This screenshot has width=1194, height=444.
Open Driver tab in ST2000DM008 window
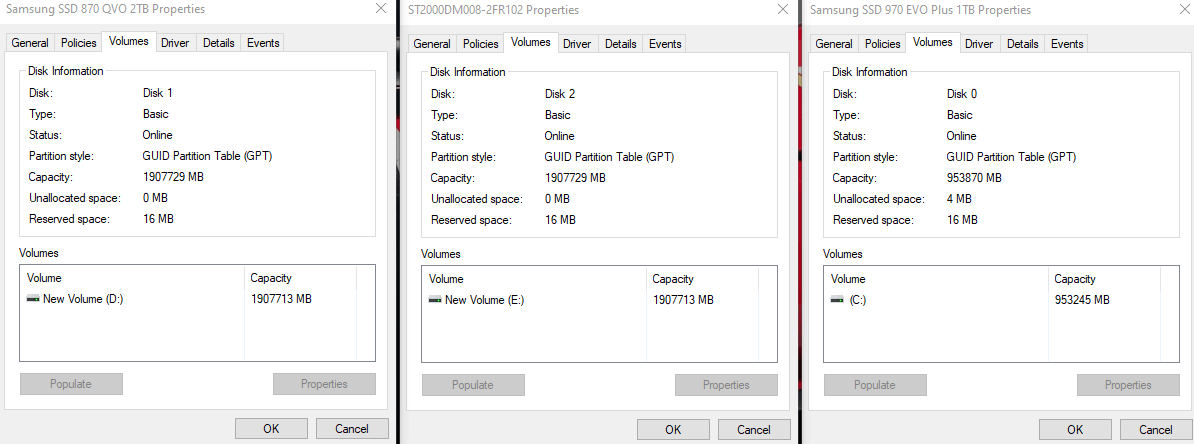click(577, 44)
